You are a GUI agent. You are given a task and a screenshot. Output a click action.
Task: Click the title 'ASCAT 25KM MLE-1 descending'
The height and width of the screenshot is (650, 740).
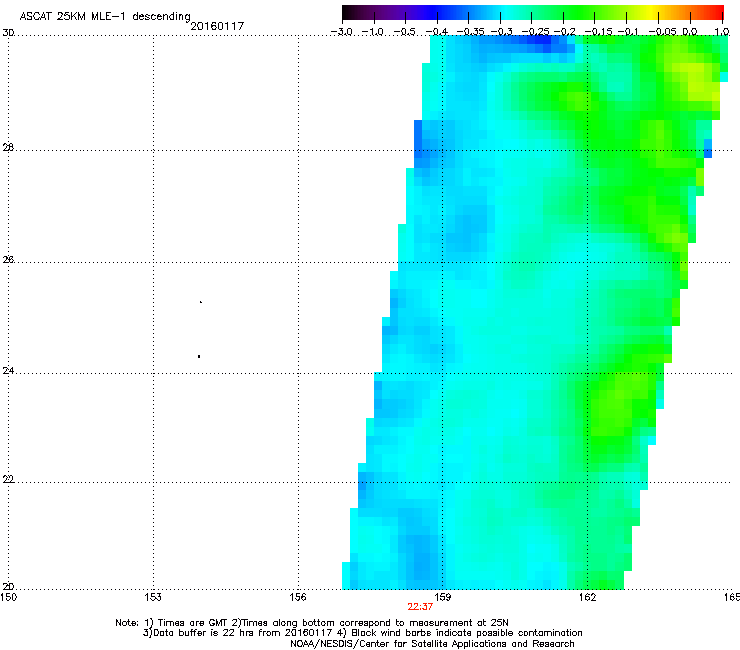pyautogui.click(x=105, y=16)
